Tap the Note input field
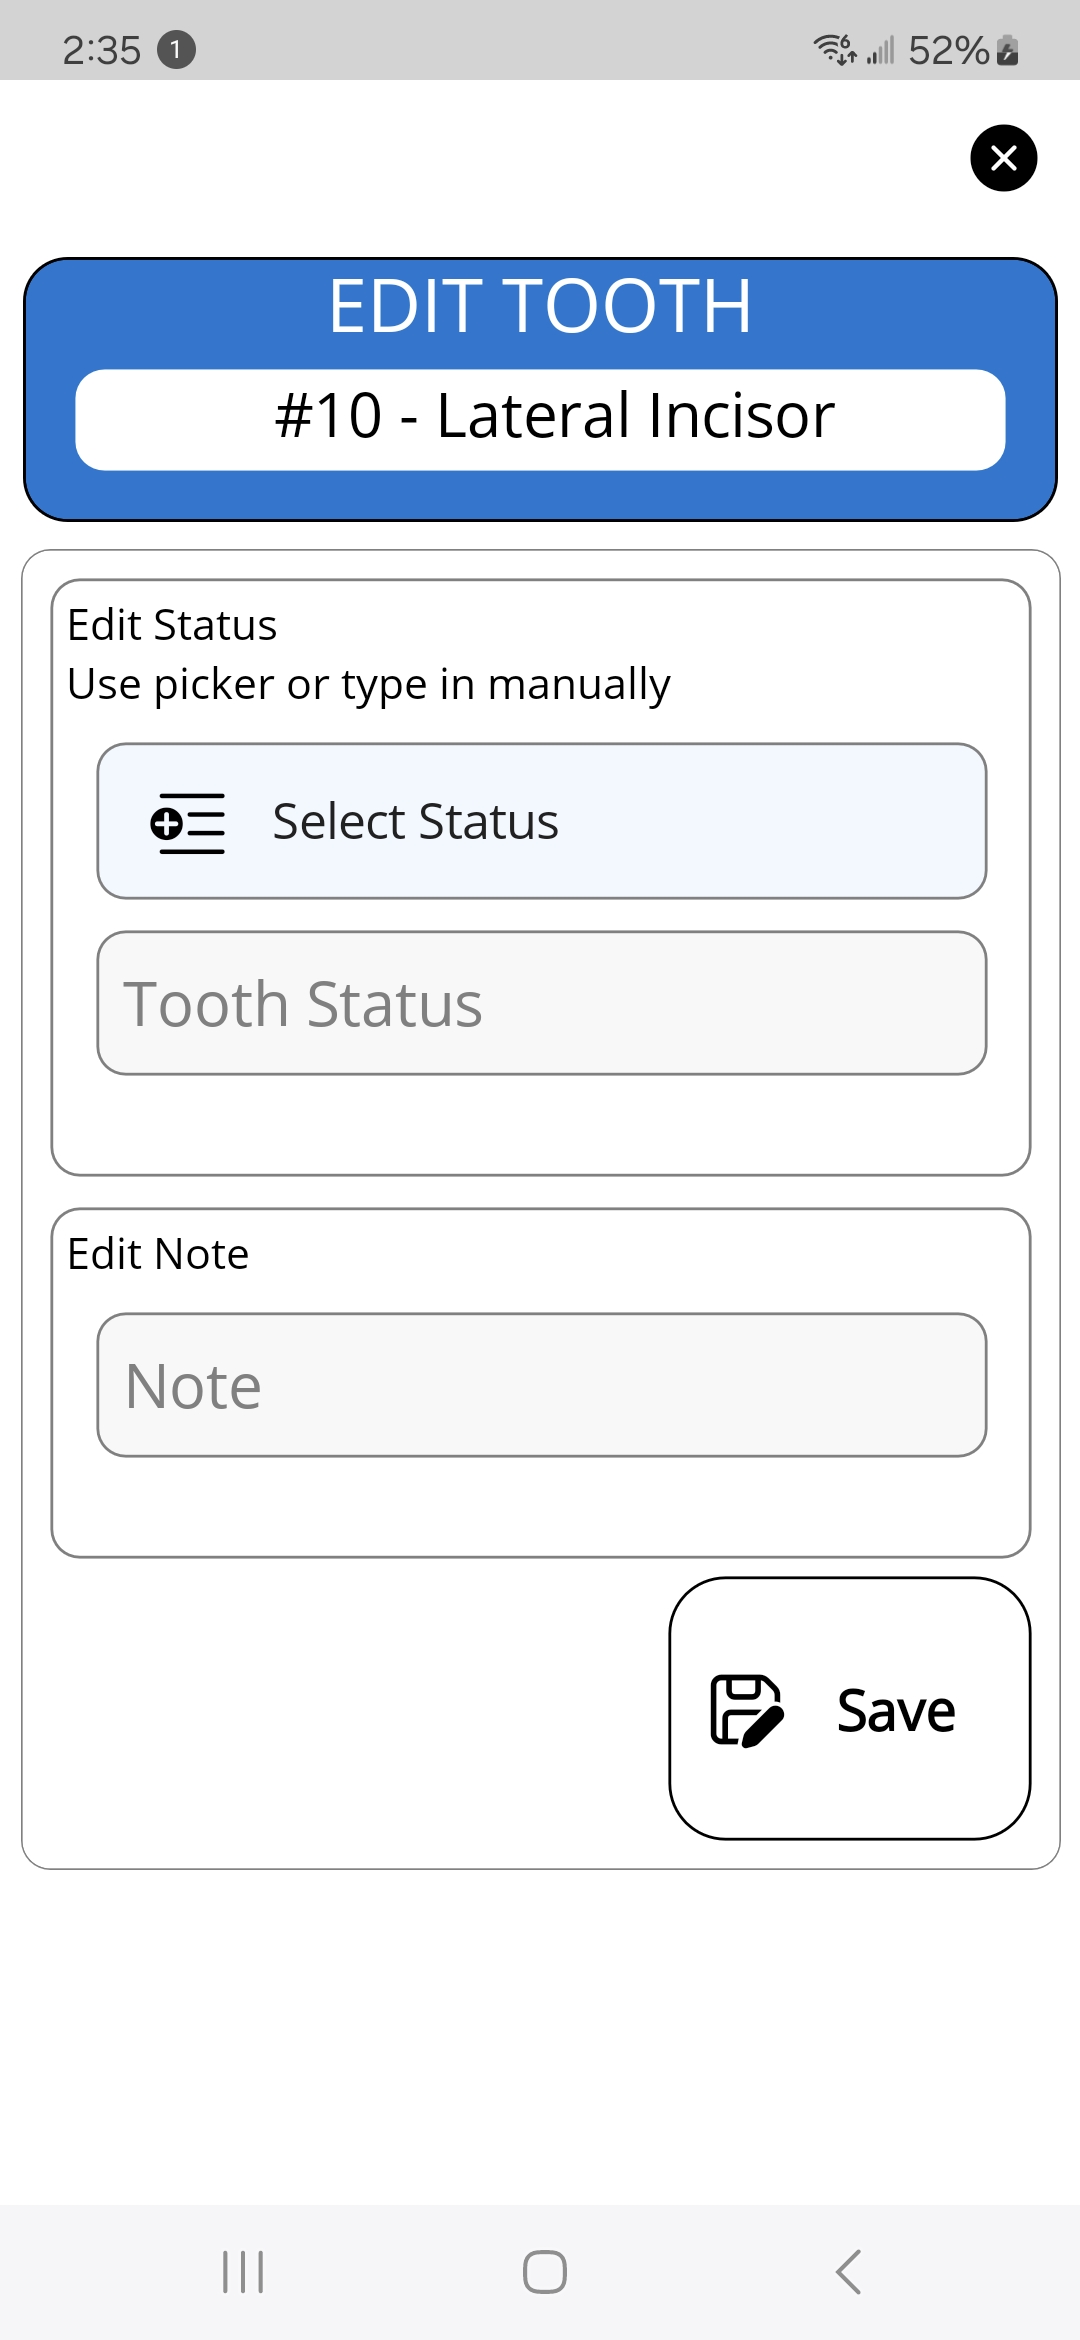This screenshot has width=1080, height=2340. [x=541, y=1385]
